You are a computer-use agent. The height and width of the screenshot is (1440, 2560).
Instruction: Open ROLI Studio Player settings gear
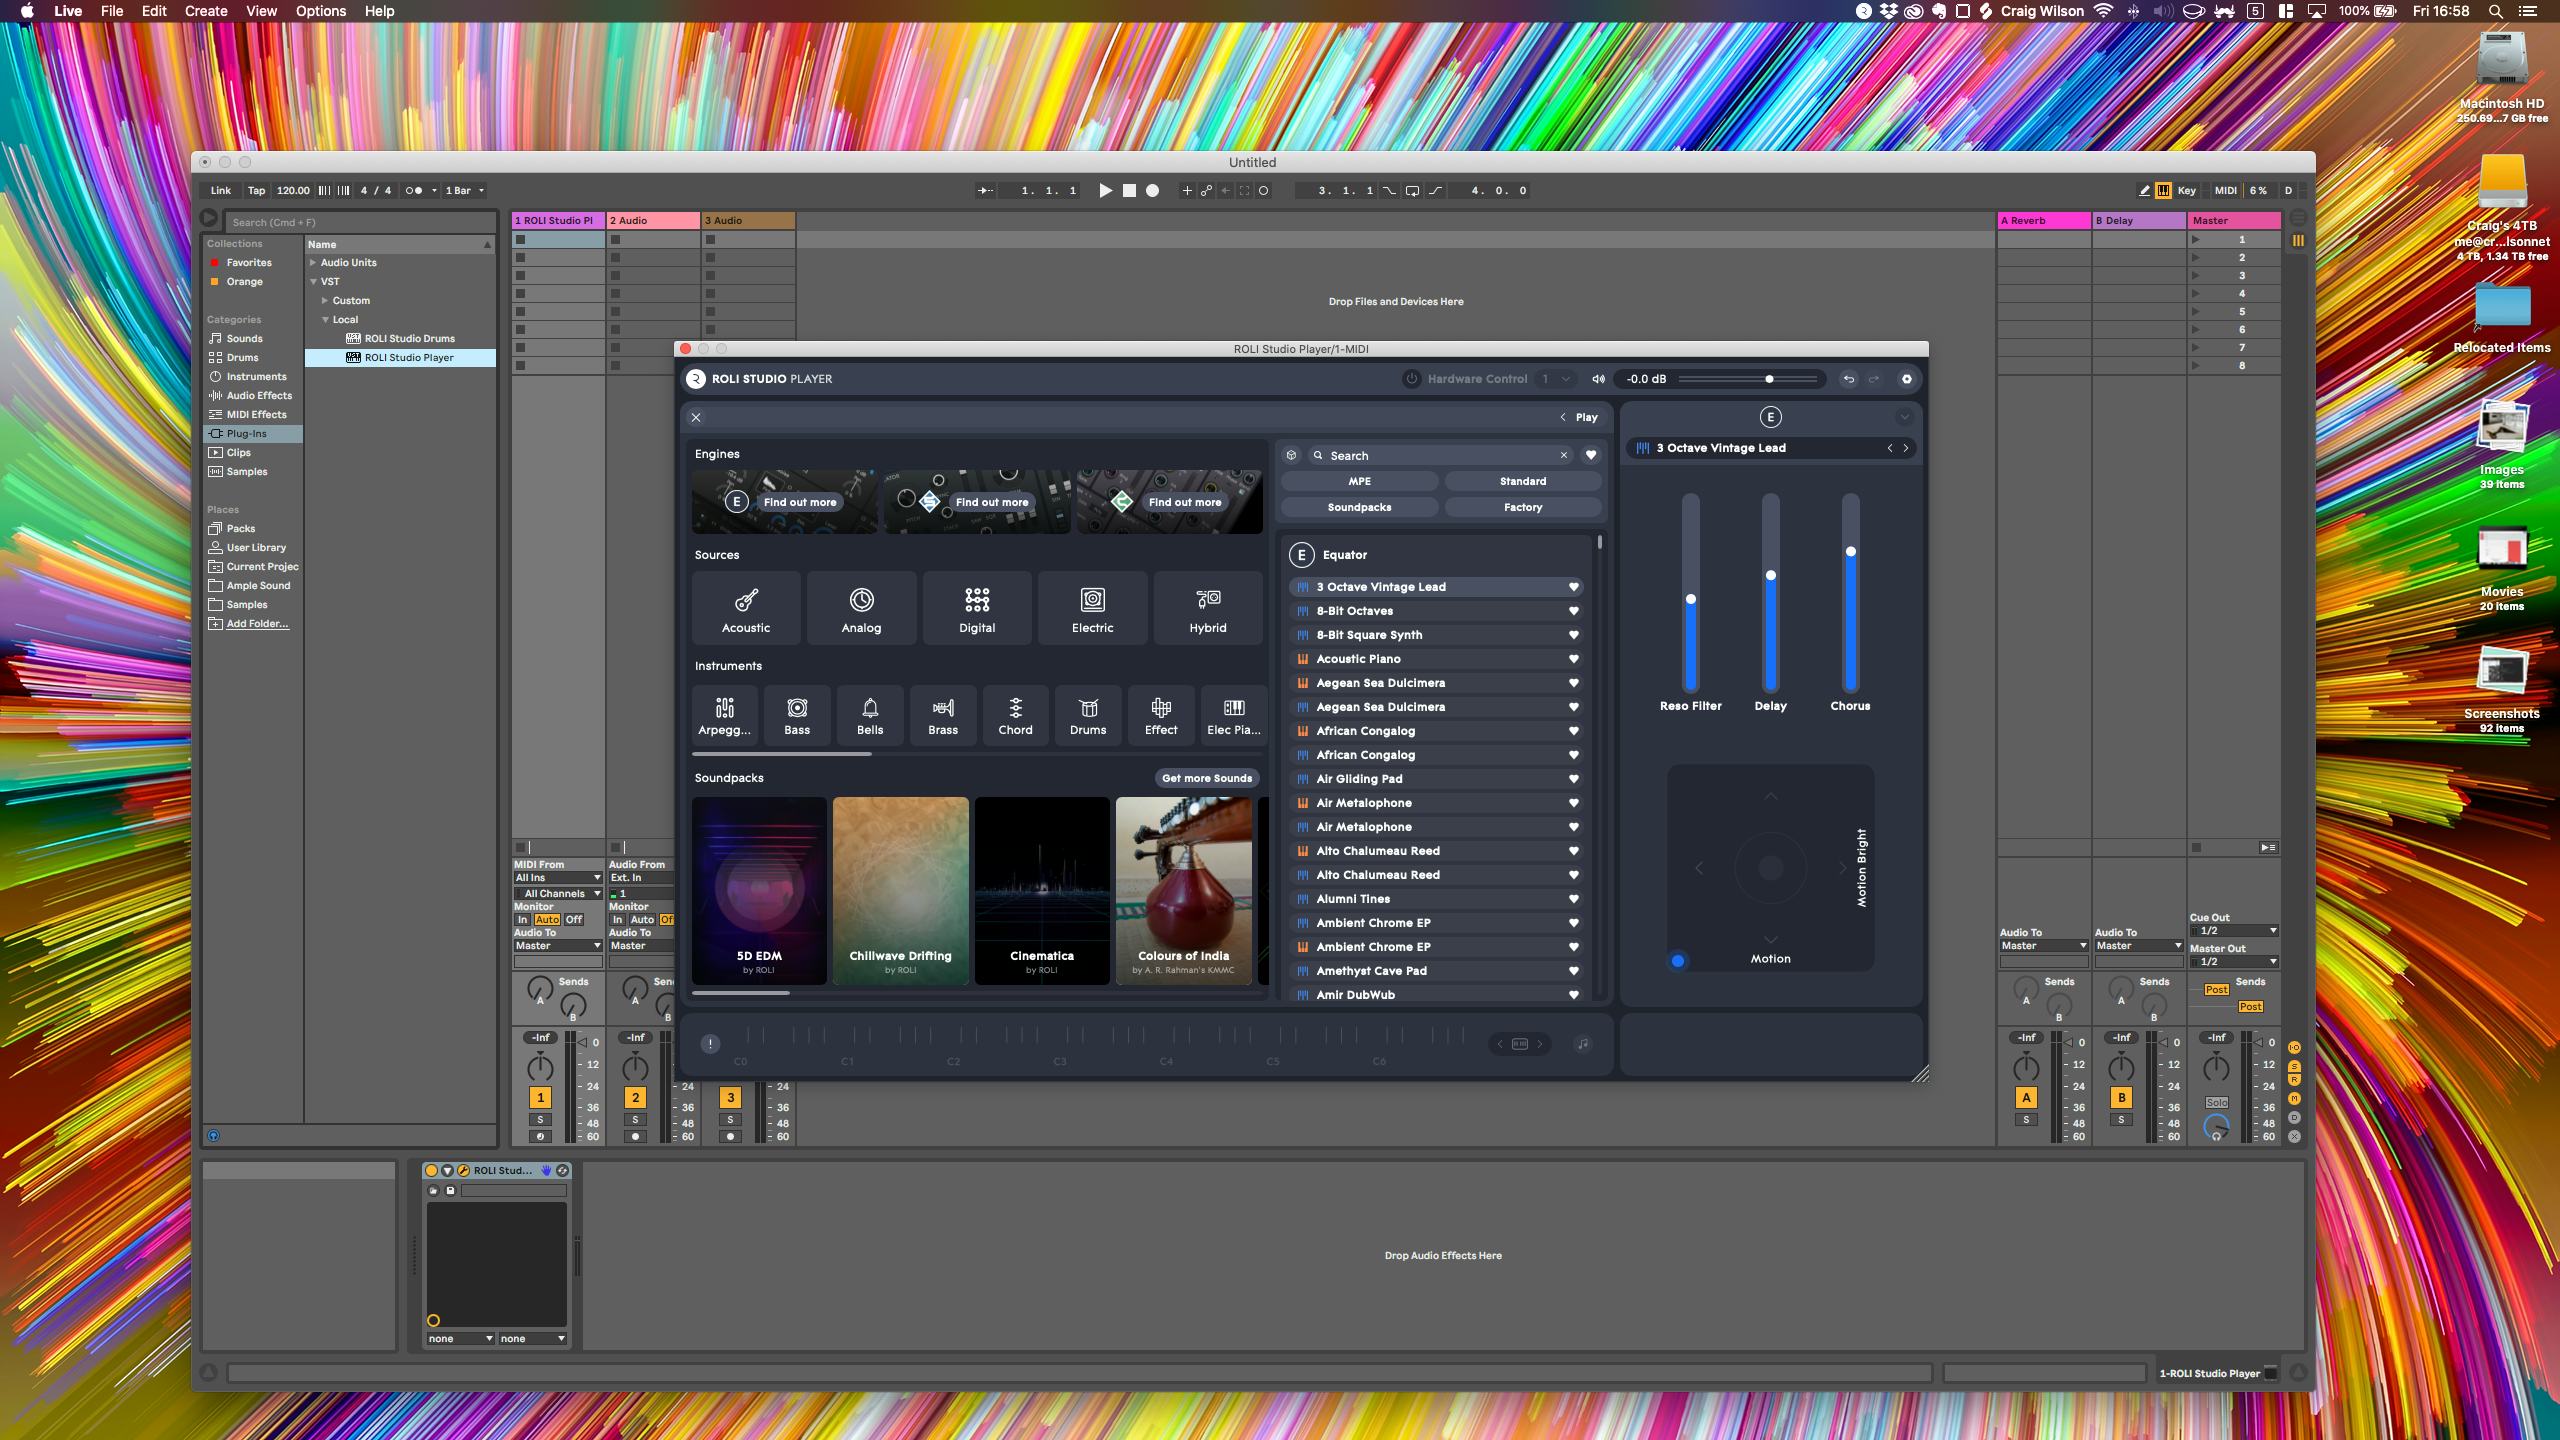1906,379
